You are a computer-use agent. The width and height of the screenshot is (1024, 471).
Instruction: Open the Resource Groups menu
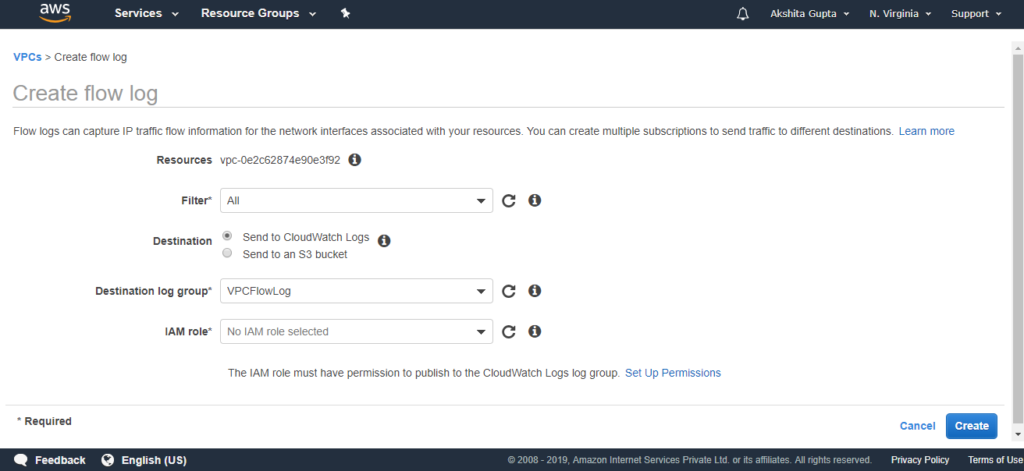click(x=259, y=13)
